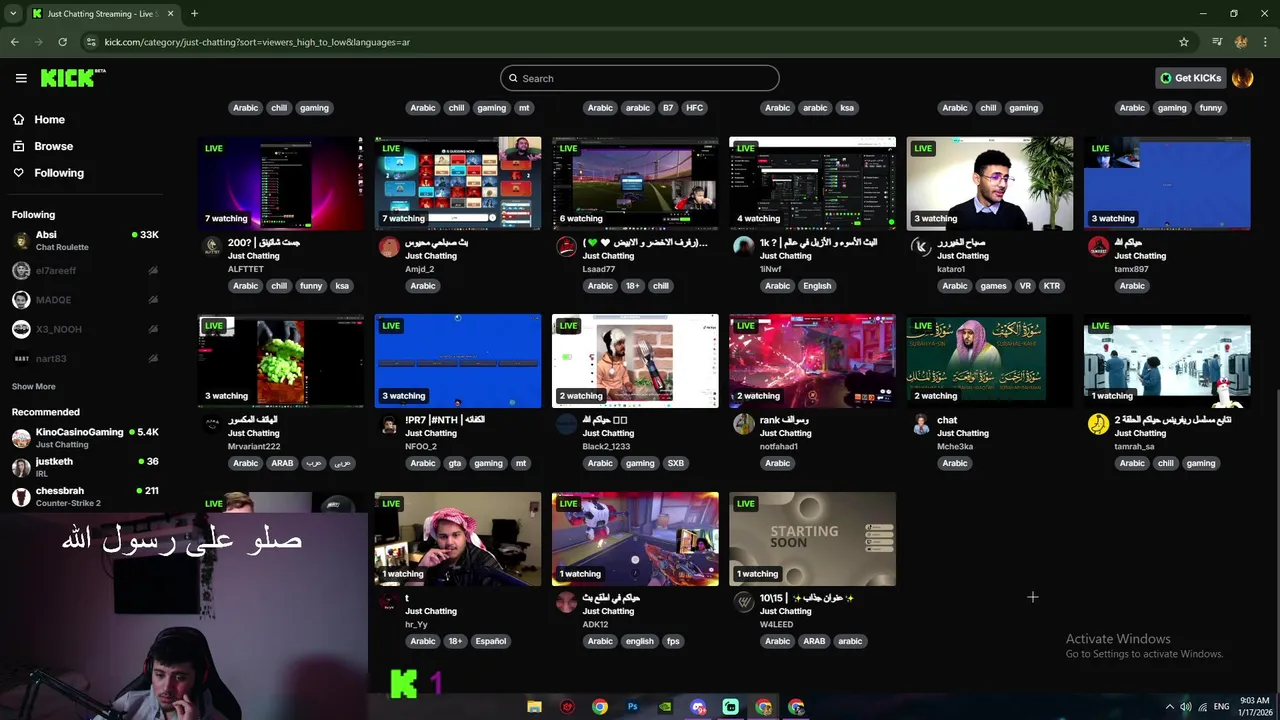Open tamrah_sa stream thumbnail
Viewport: 1280px width, 720px height.
tap(1167, 361)
